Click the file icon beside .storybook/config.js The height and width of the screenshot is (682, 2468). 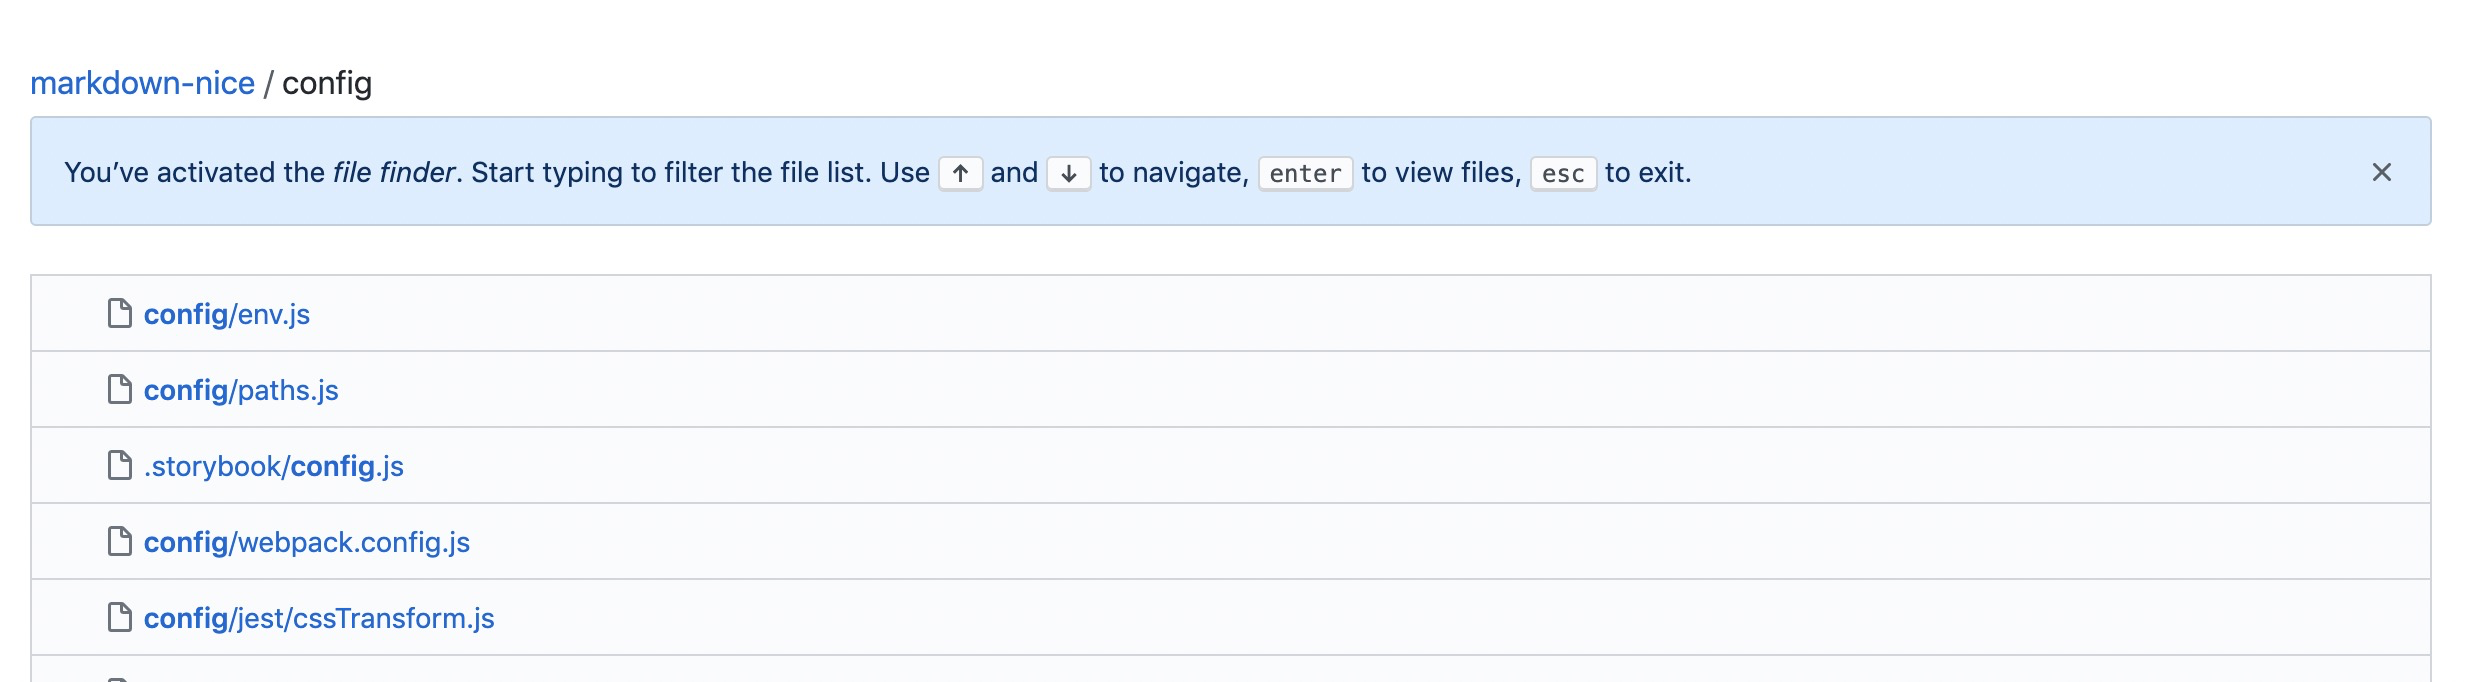click(x=120, y=465)
